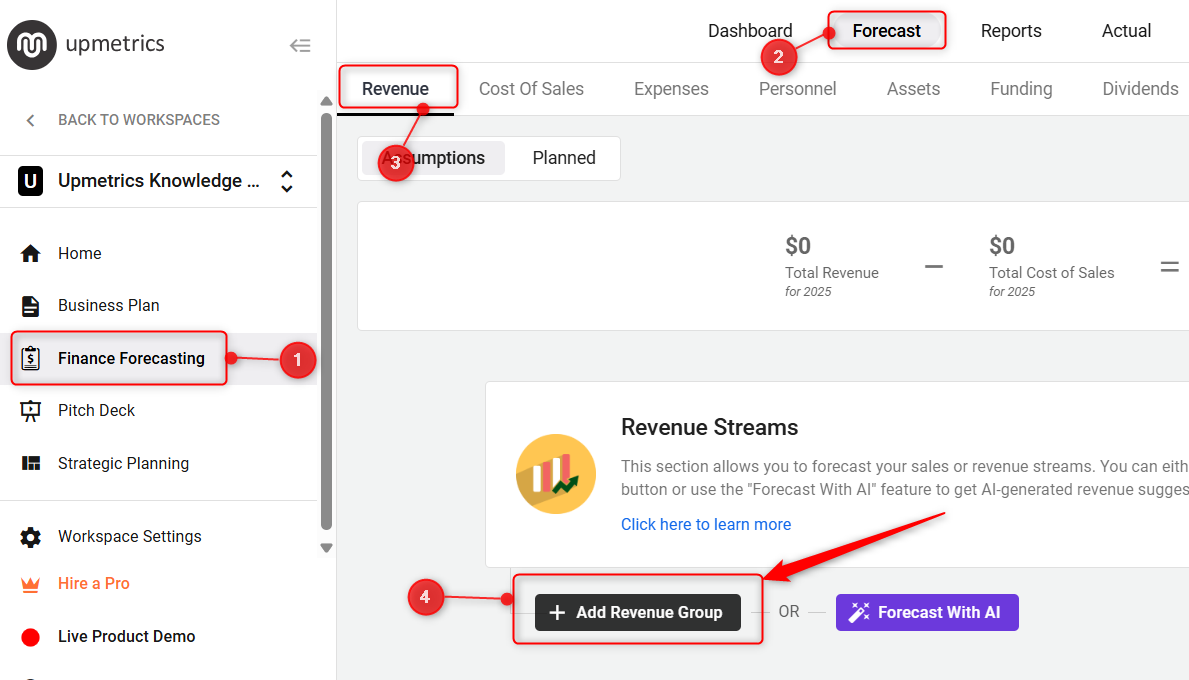Click the upmetrics wordmark text
1189x680 pixels.
pos(115,44)
